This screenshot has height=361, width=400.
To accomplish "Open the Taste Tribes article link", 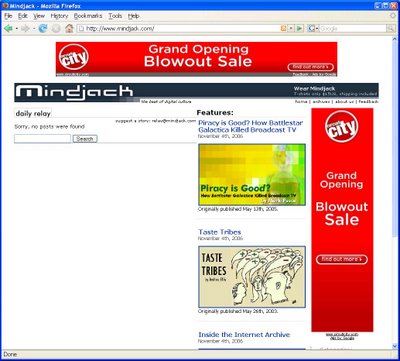I will coord(220,232).
